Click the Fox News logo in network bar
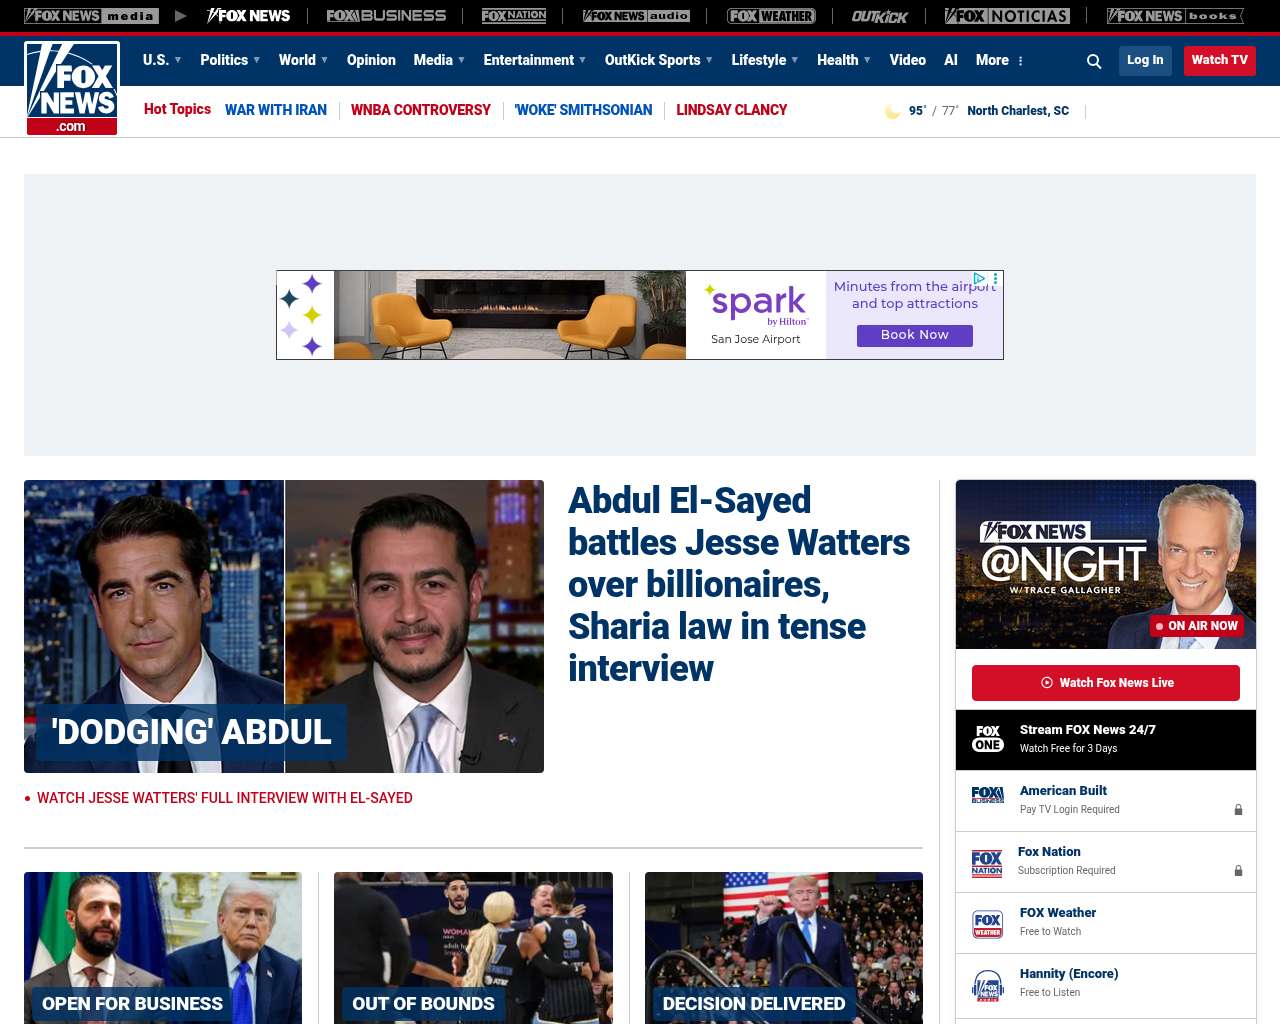Screen dimensions: 1280x1024 click(248, 16)
